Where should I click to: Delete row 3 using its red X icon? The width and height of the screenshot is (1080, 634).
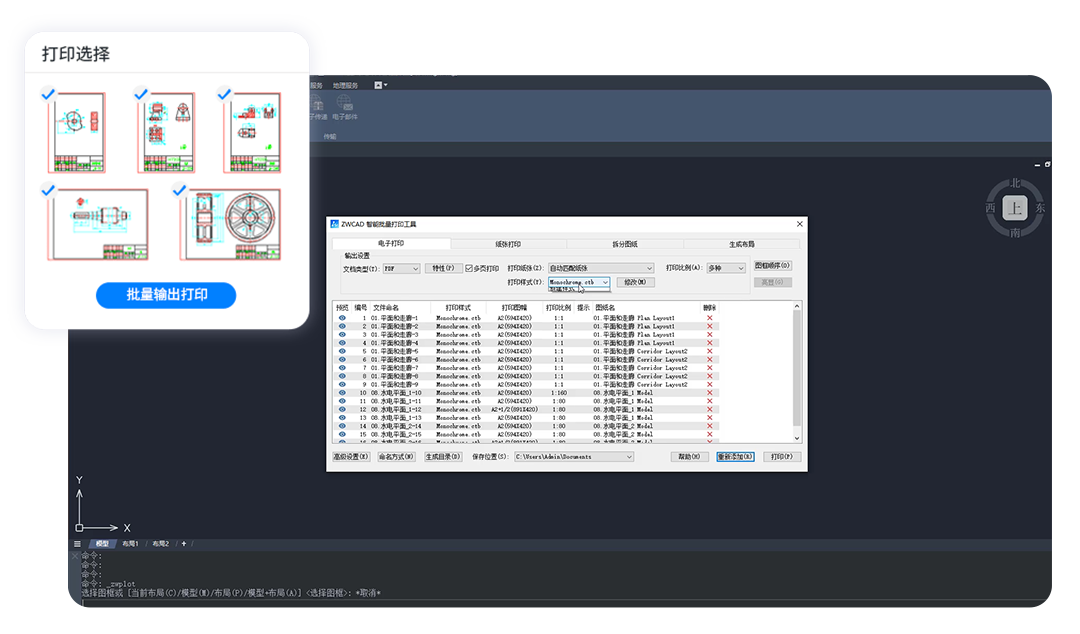(x=709, y=334)
